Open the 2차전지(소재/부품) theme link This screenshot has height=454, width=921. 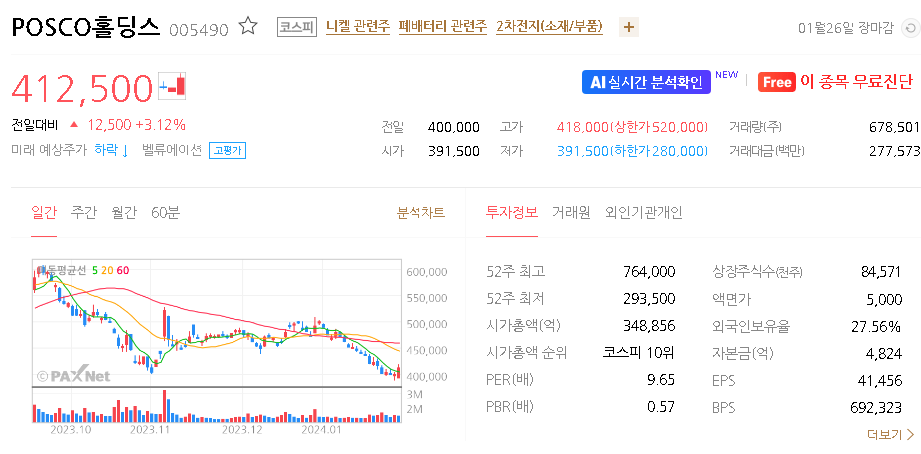pyautogui.click(x=549, y=26)
